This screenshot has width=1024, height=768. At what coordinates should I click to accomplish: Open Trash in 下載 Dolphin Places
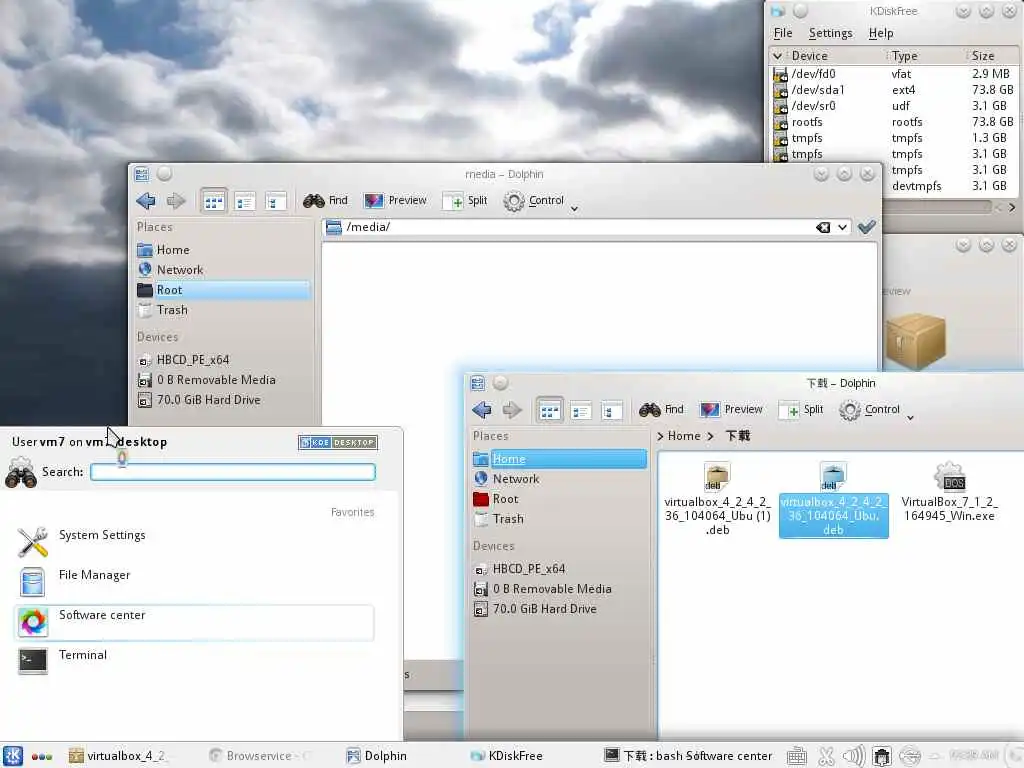point(559,519)
